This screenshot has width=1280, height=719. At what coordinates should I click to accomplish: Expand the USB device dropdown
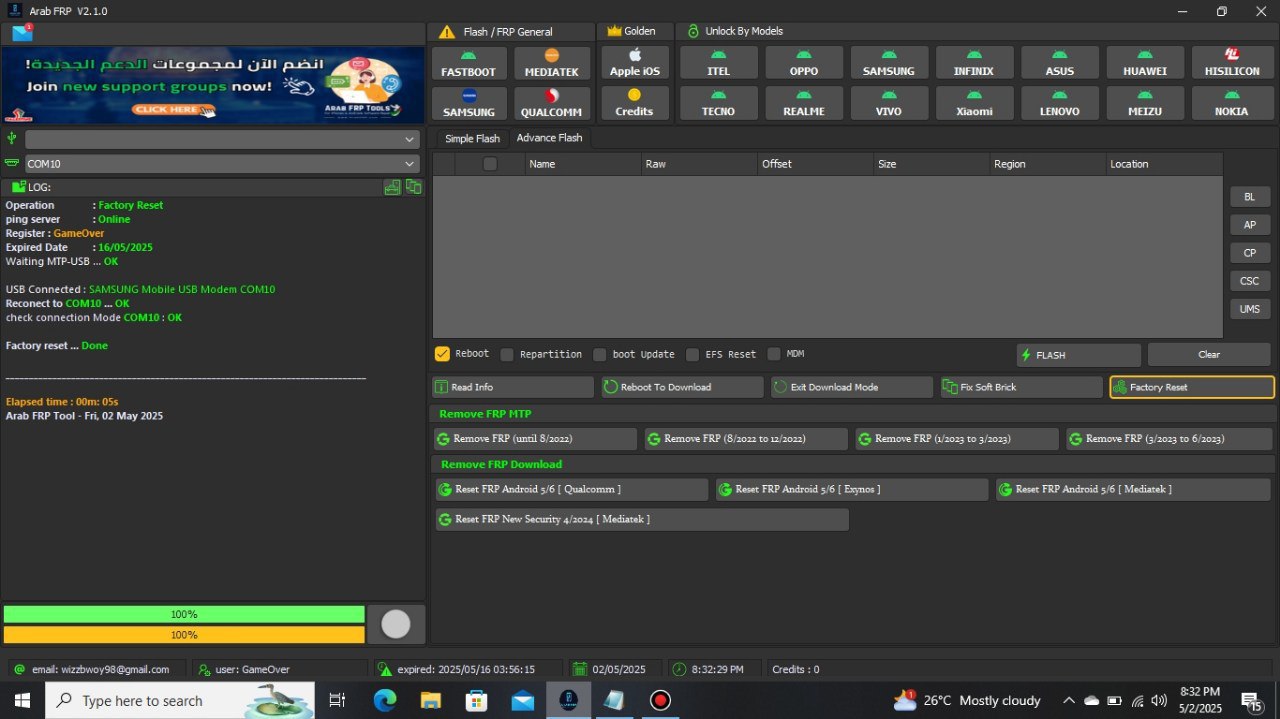click(x=221, y=139)
